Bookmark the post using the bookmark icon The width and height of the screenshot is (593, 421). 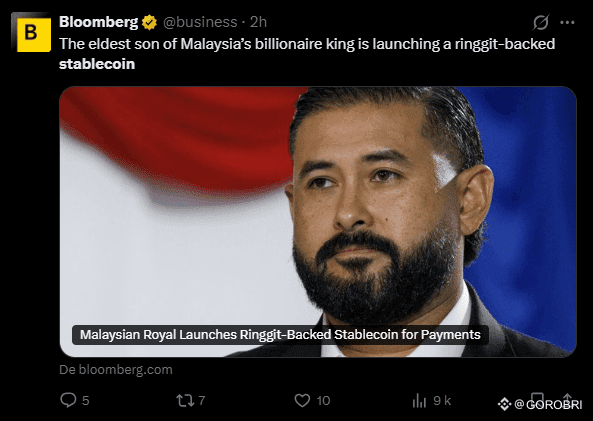pyautogui.click(x=537, y=398)
